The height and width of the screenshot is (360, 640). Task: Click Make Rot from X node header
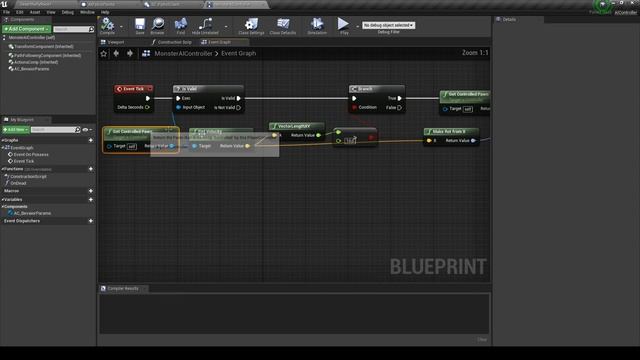pyautogui.click(x=451, y=131)
